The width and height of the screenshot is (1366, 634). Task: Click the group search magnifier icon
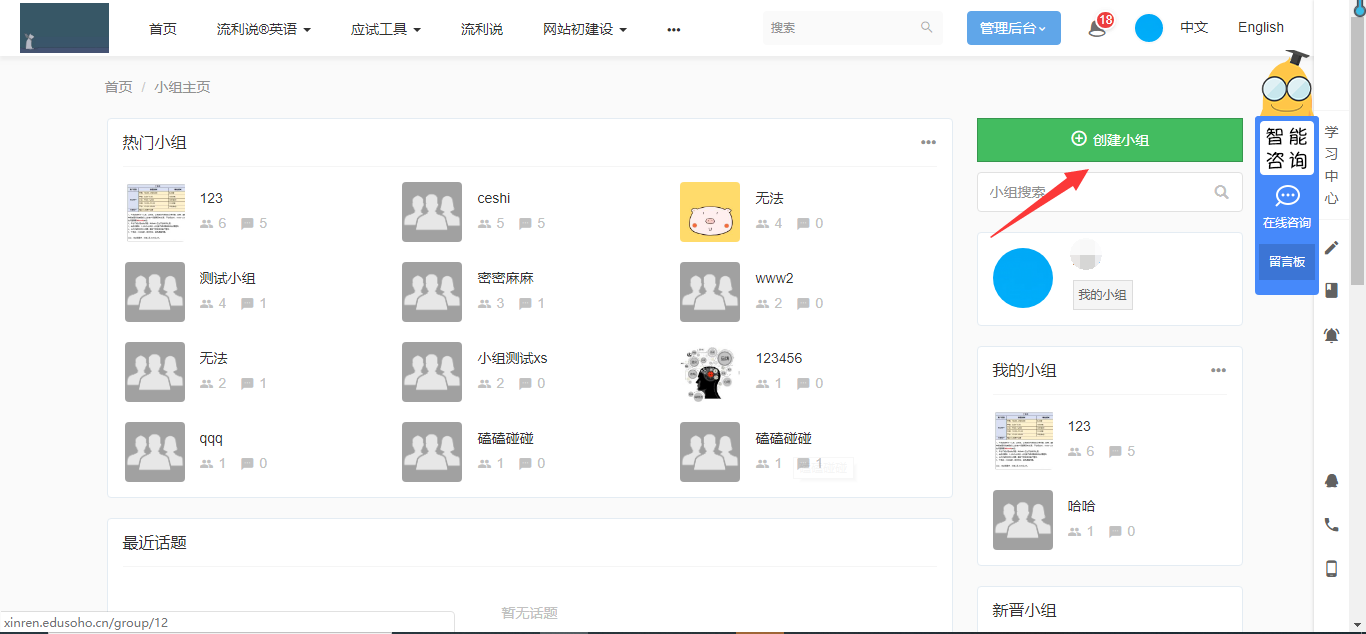tap(1221, 192)
